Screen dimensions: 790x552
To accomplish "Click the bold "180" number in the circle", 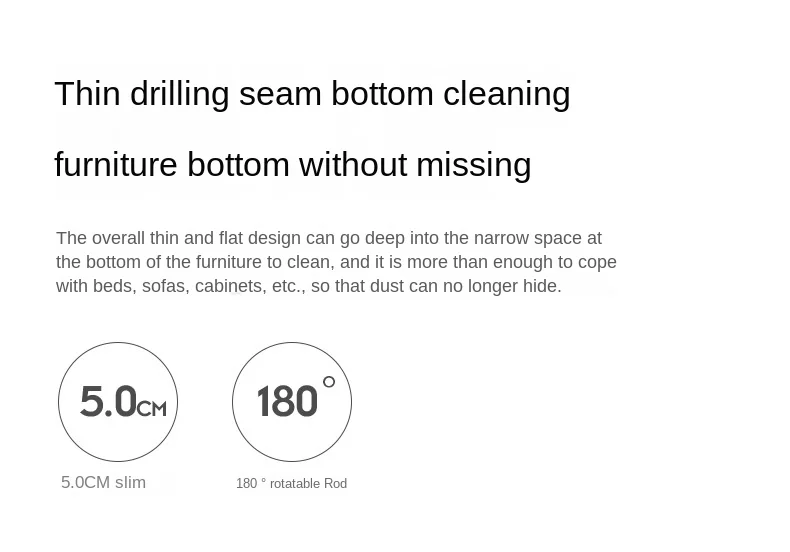I will pyautogui.click(x=287, y=401).
